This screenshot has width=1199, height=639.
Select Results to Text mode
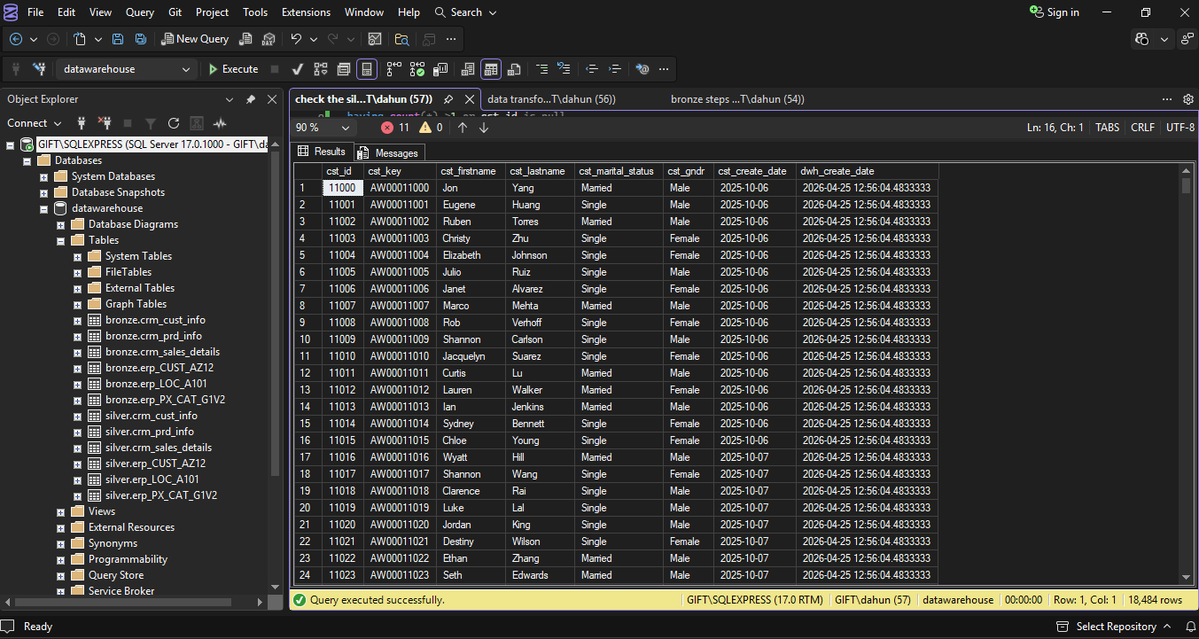tap(467, 70)
